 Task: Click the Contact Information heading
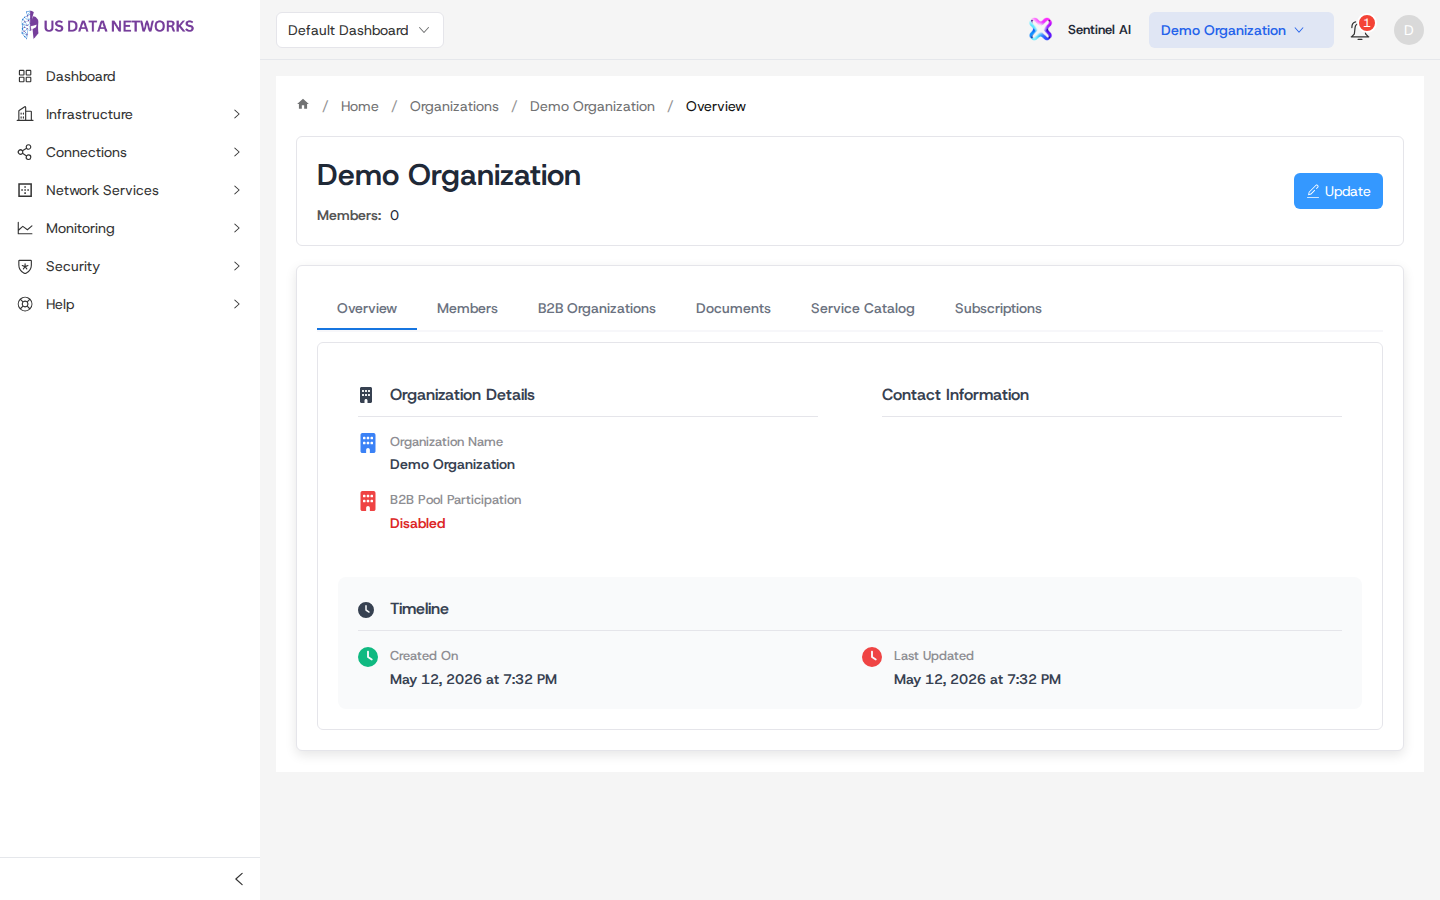tap(955, 395)
